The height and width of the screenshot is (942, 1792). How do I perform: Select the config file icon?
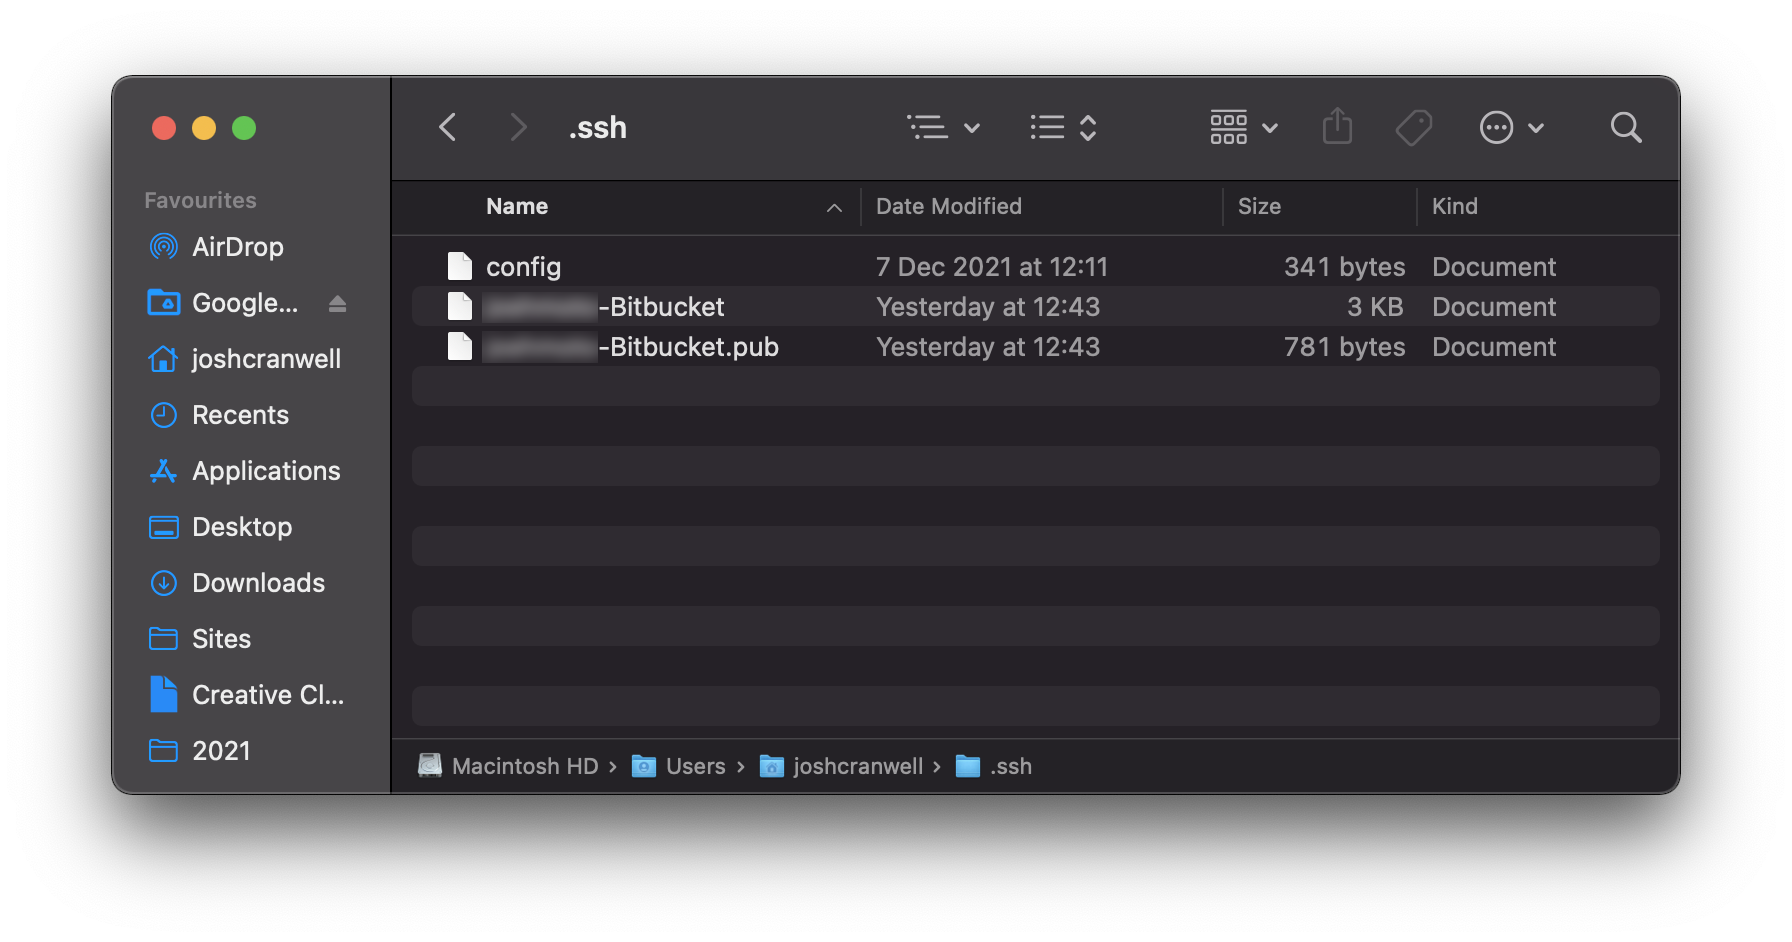coord(460,266)
